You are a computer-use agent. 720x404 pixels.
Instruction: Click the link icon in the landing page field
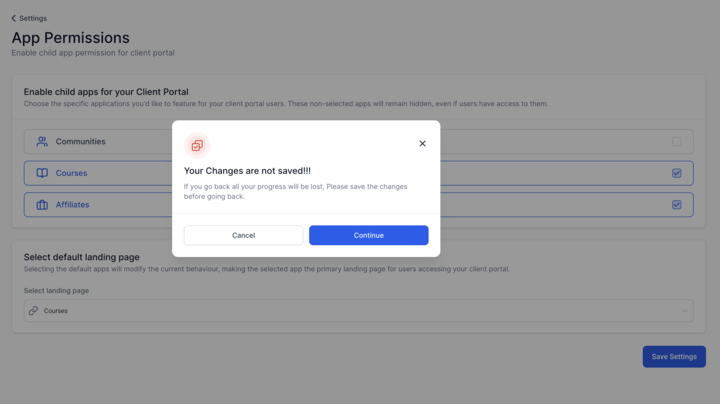[34, 311]
